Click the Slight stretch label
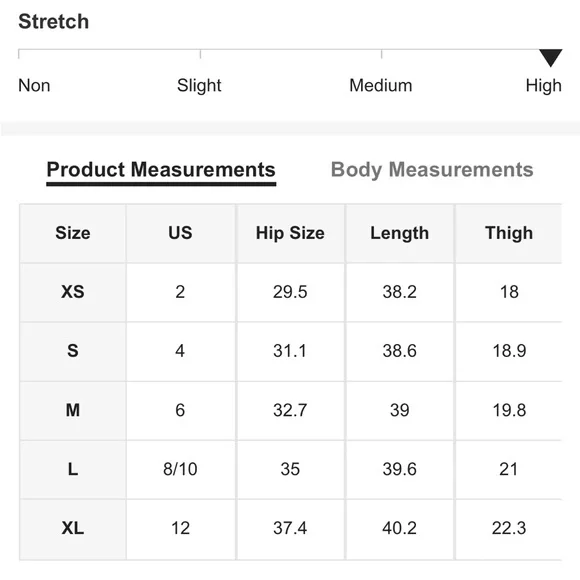Screen dimensions: 580x580 point(199,85)
